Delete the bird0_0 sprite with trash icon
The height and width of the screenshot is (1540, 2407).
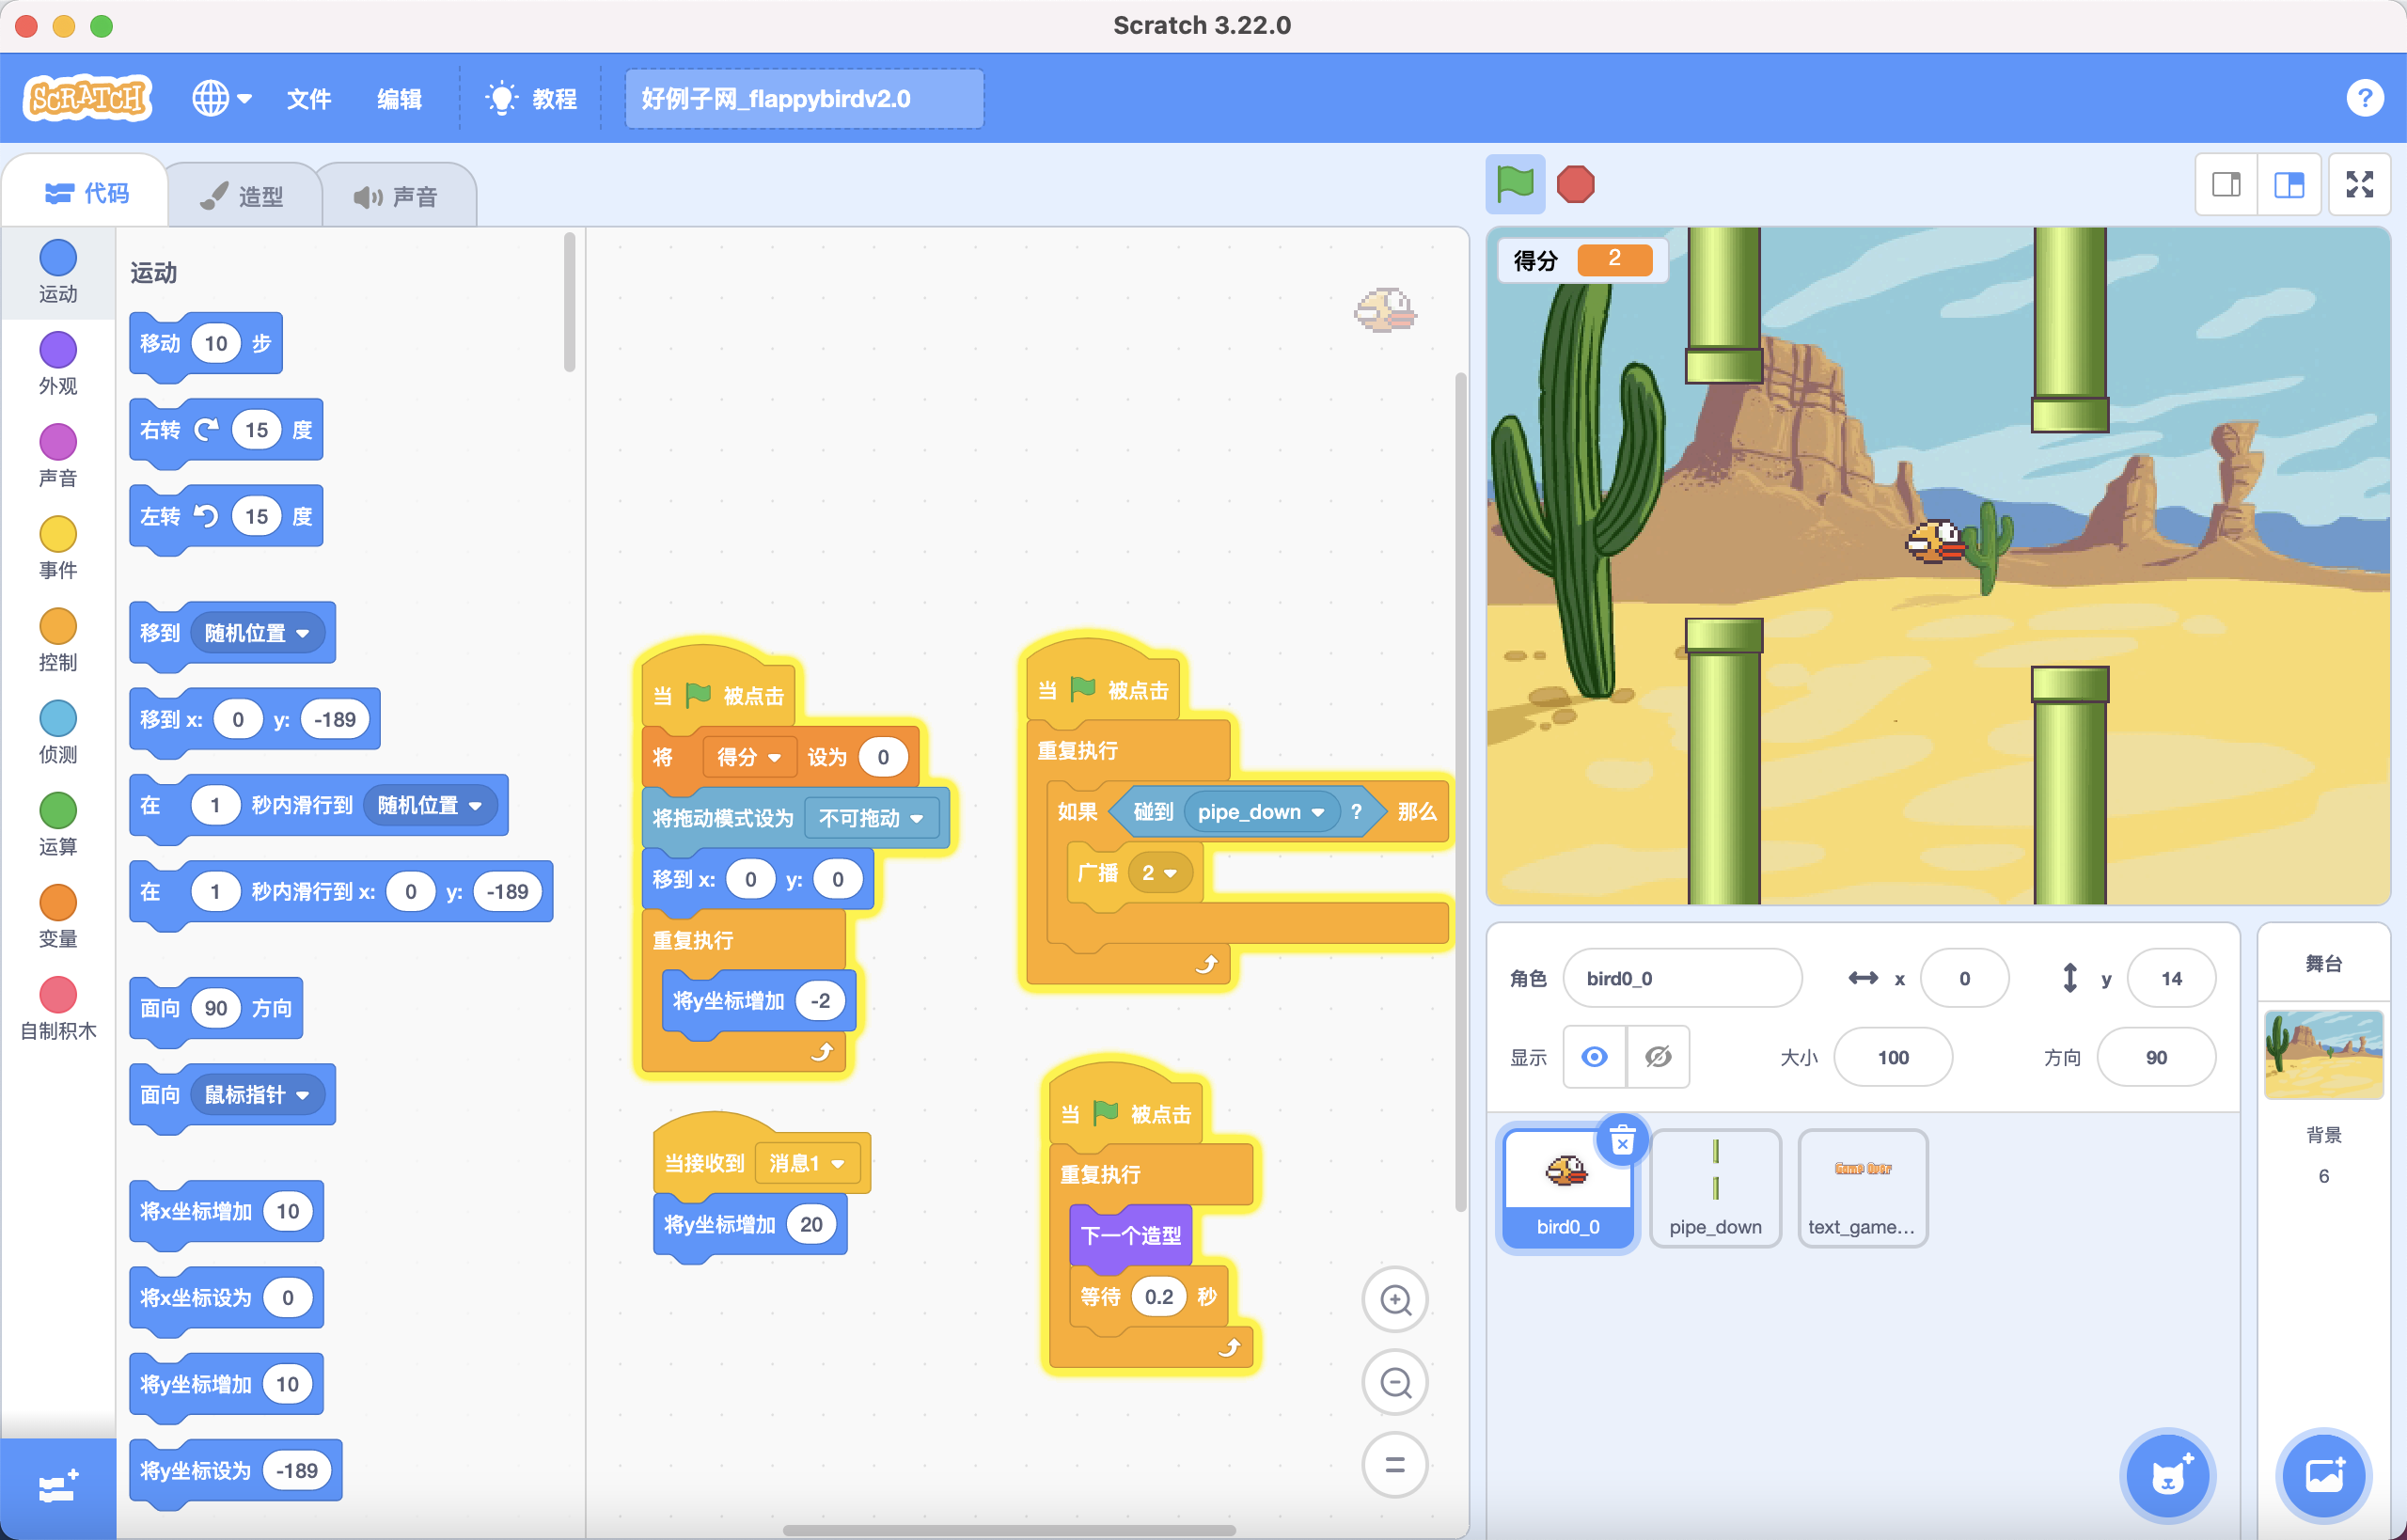pos(1622,1140)
